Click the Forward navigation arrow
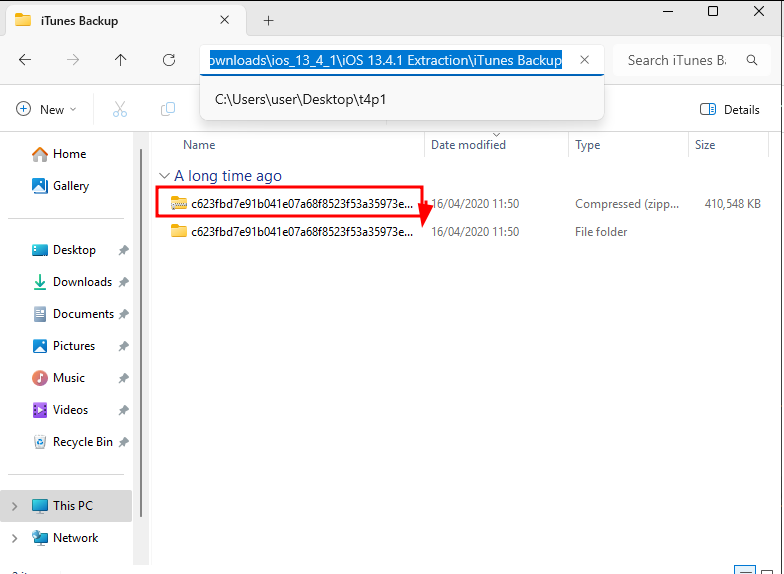This screenshot has height=574, width=784. (x=73, y=60)
